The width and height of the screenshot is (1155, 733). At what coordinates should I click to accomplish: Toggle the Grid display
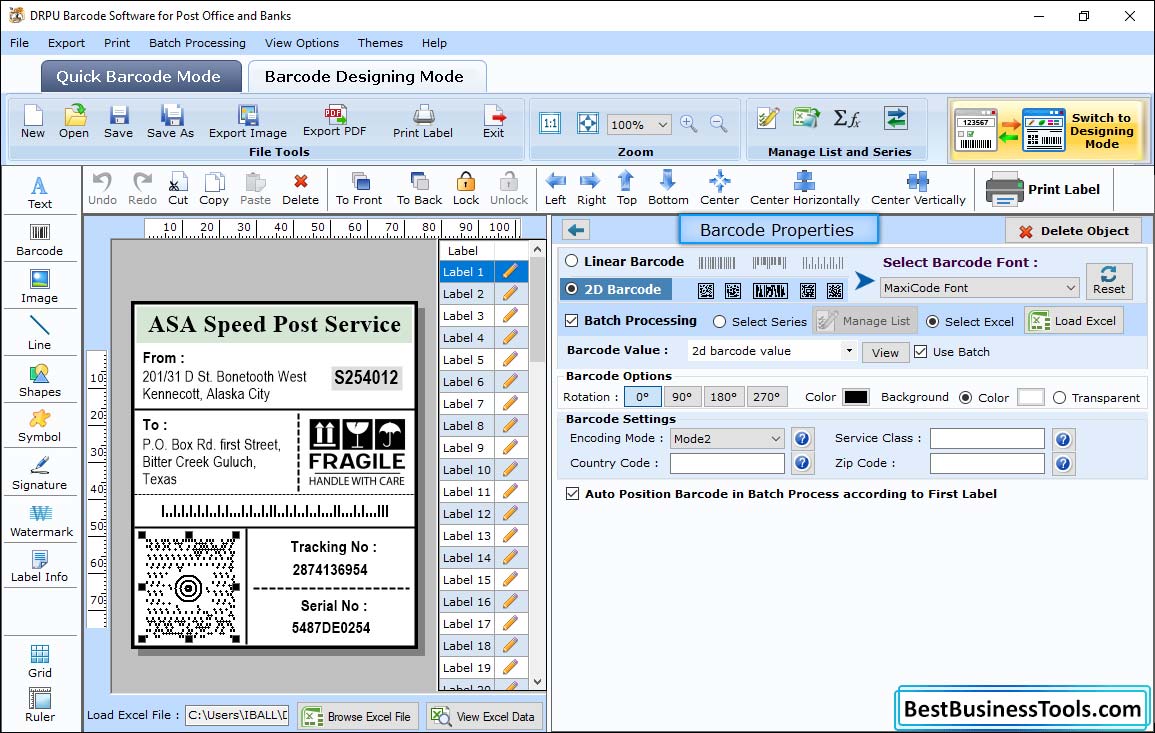click(x=40, y=662)
